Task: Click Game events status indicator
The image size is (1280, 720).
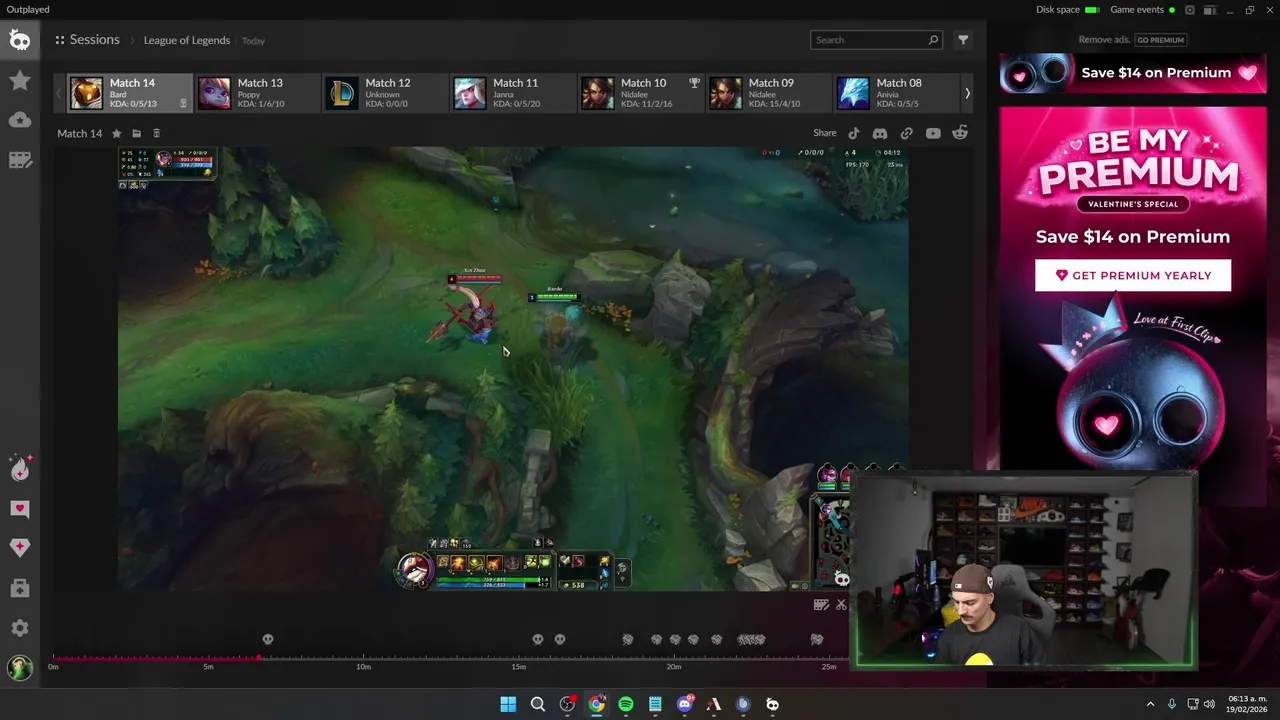Action: (x=1142, y=10)
